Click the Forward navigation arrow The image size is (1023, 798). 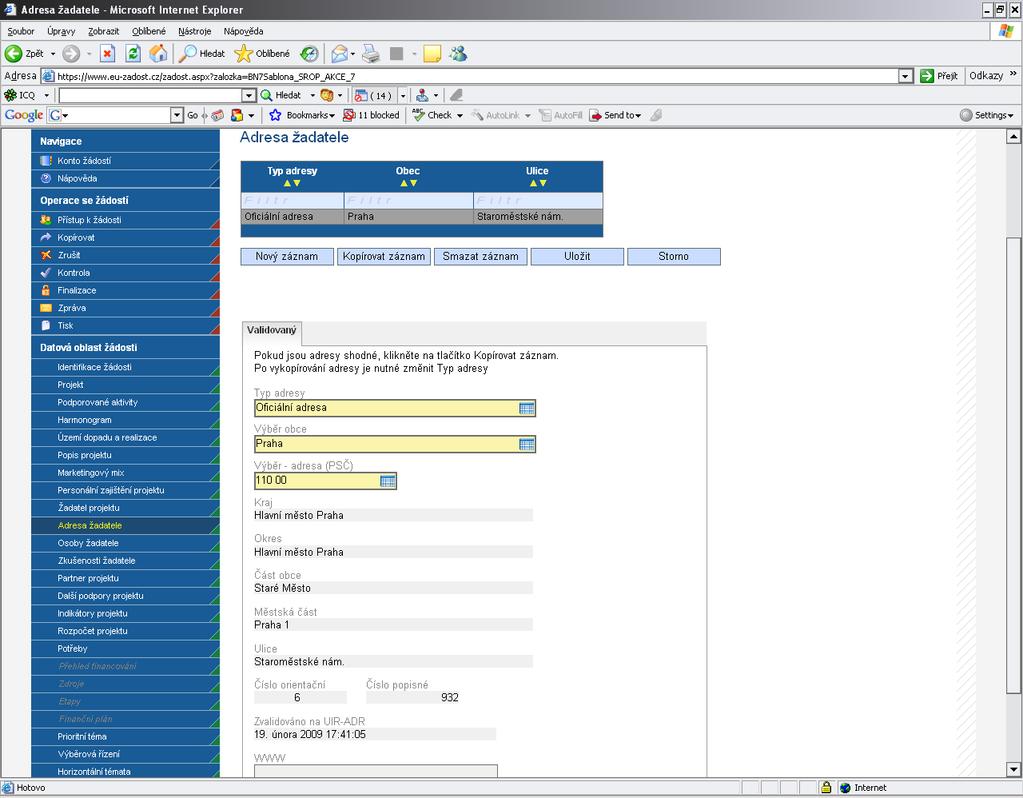(71, 54)
